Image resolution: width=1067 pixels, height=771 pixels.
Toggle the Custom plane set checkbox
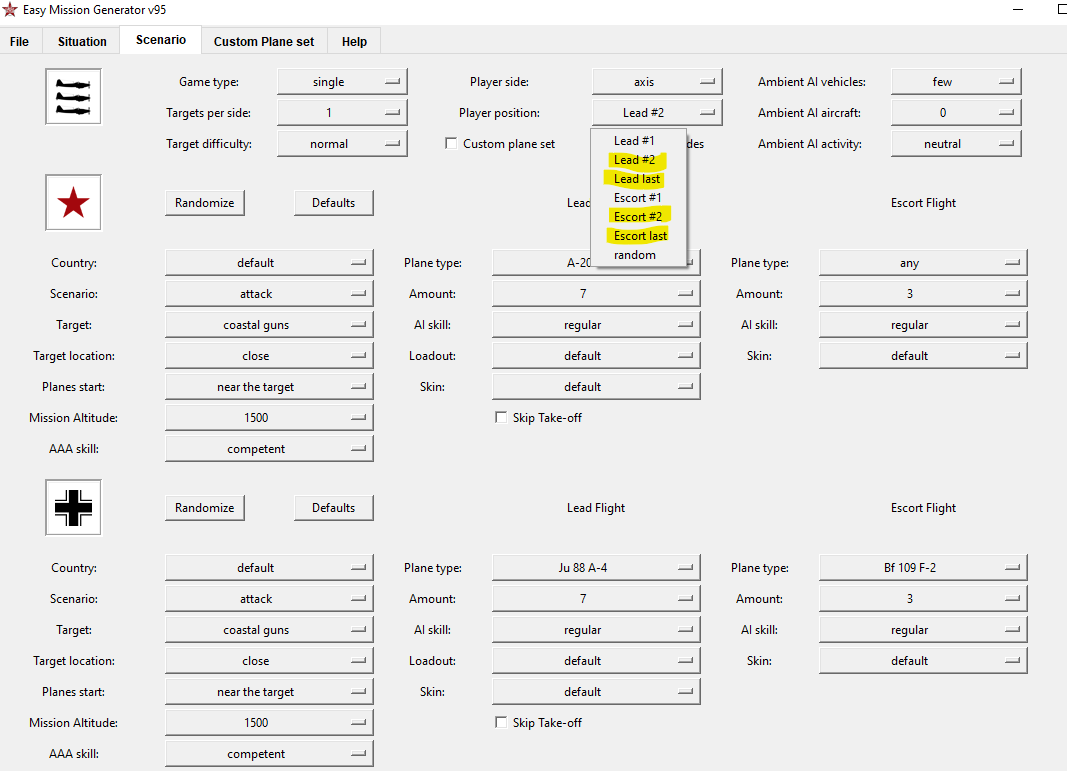(450, 144)
